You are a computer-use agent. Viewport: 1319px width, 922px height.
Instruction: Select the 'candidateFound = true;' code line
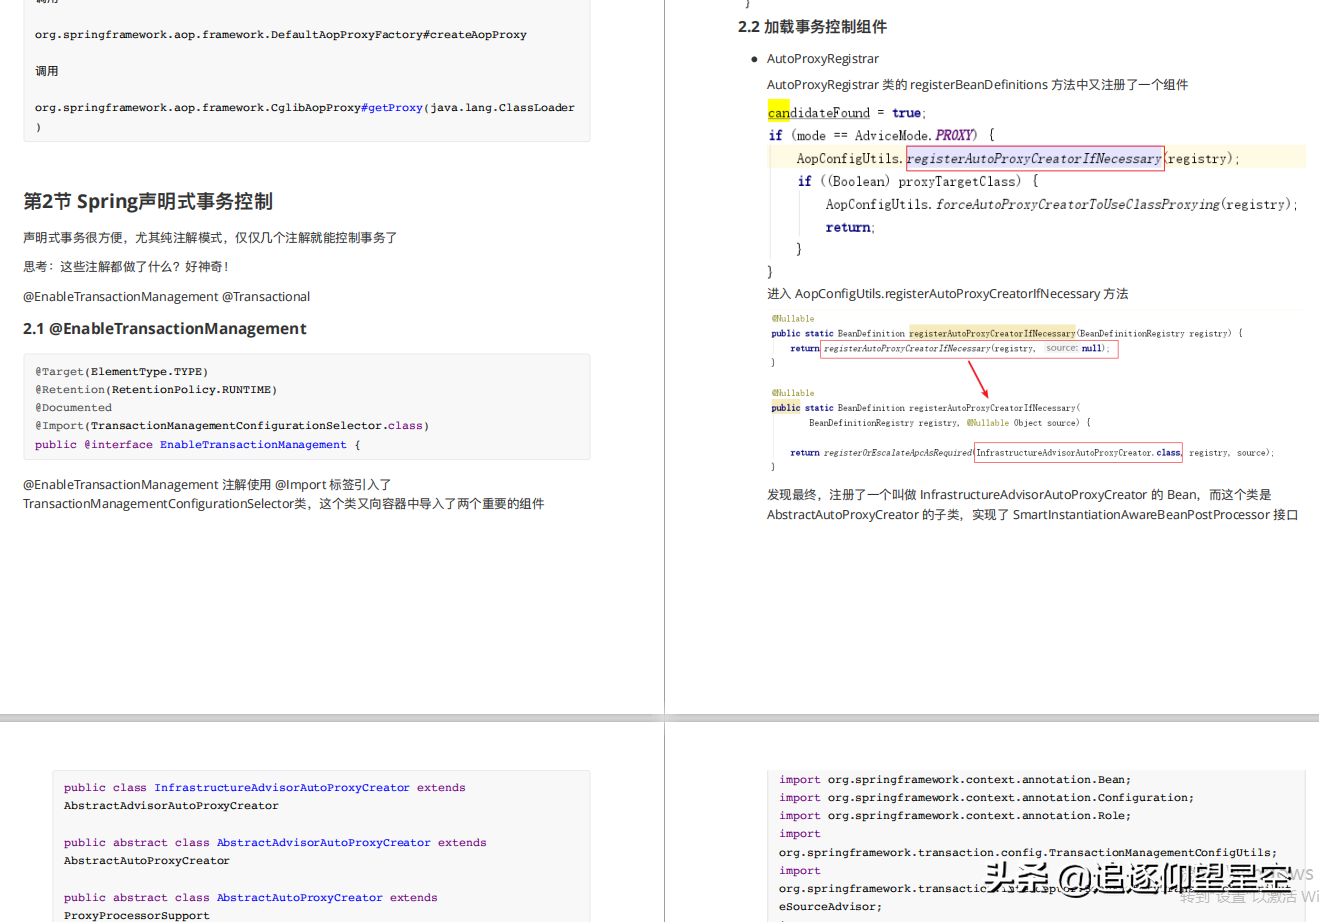[847, 113]
